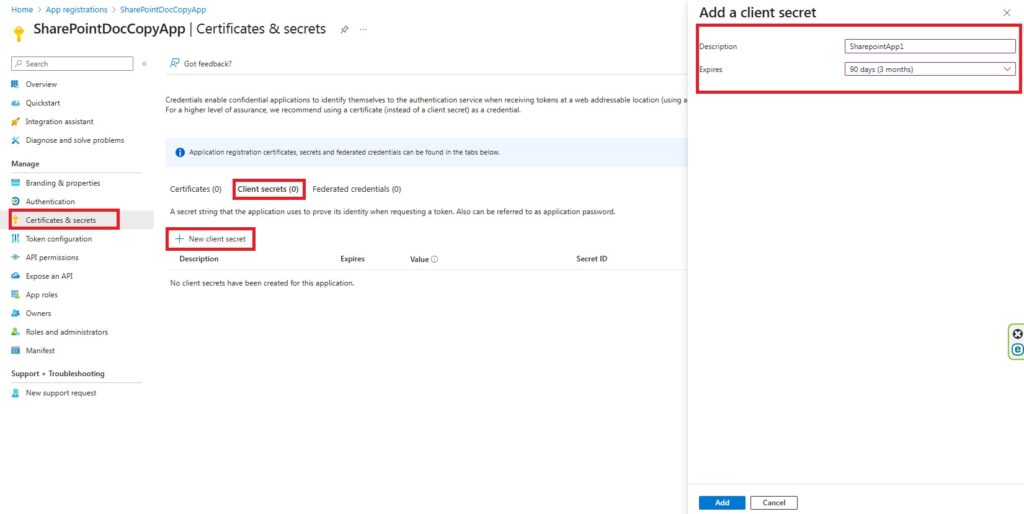Click the Diagnose and solve problems icon
This screenshot has height=514, width=1024.
pos(15,140)
